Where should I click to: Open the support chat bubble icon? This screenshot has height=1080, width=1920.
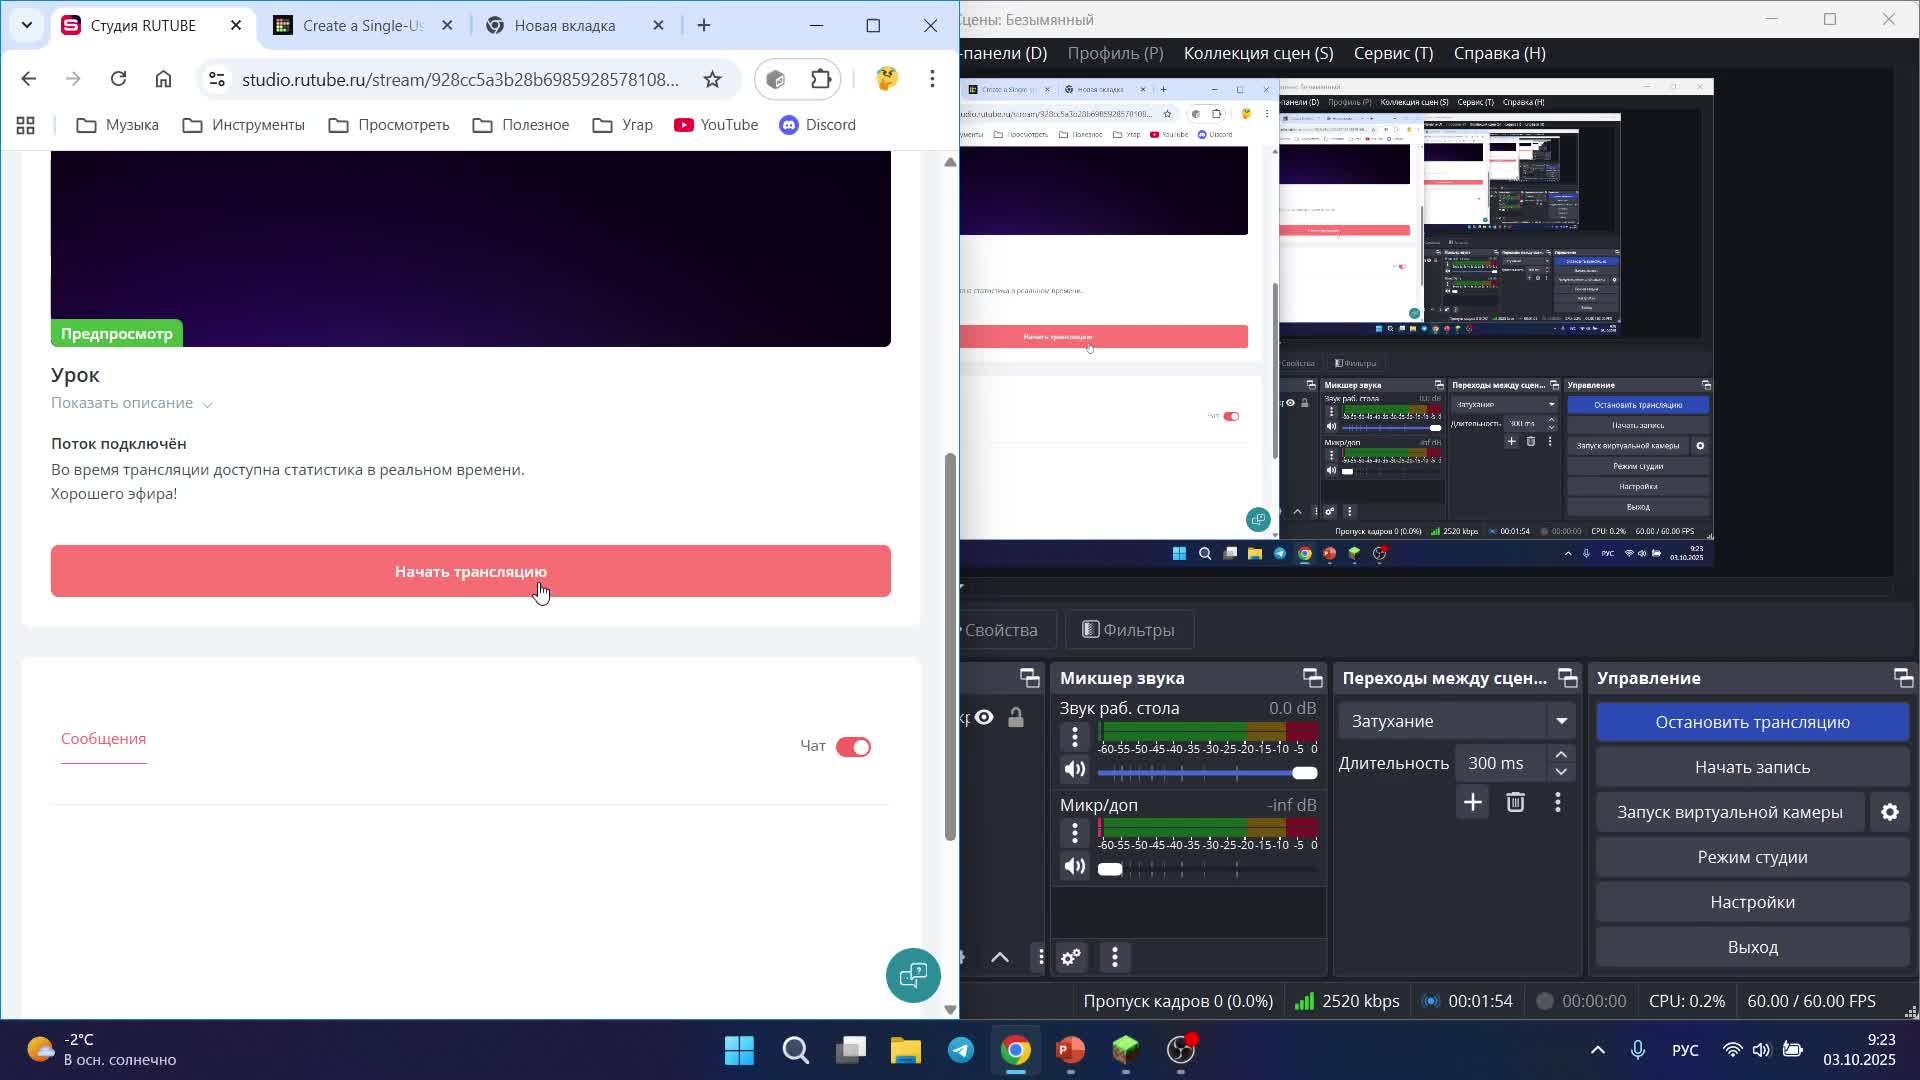click(x=913, y=975)
